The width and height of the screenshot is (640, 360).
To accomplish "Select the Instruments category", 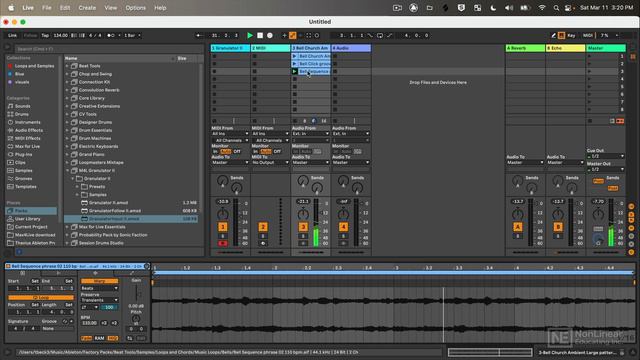I will [x=27, y=122].
